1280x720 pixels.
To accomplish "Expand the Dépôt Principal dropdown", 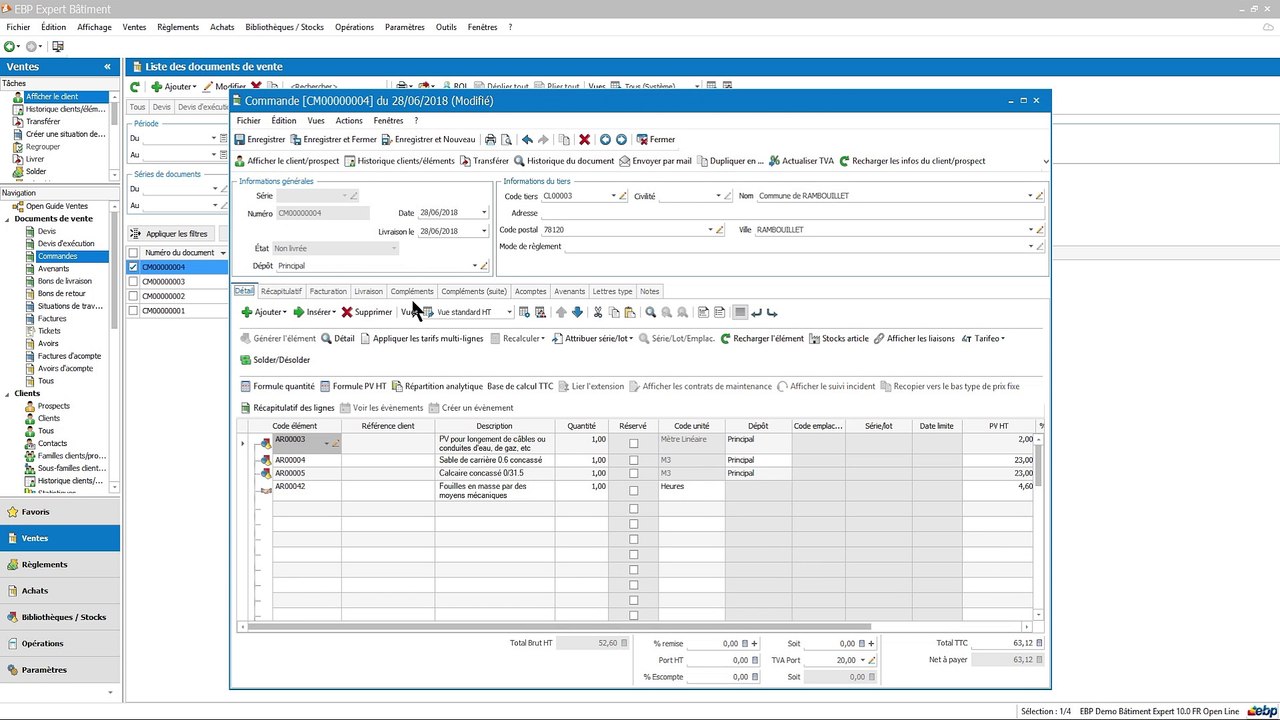I will coord(474,266).
